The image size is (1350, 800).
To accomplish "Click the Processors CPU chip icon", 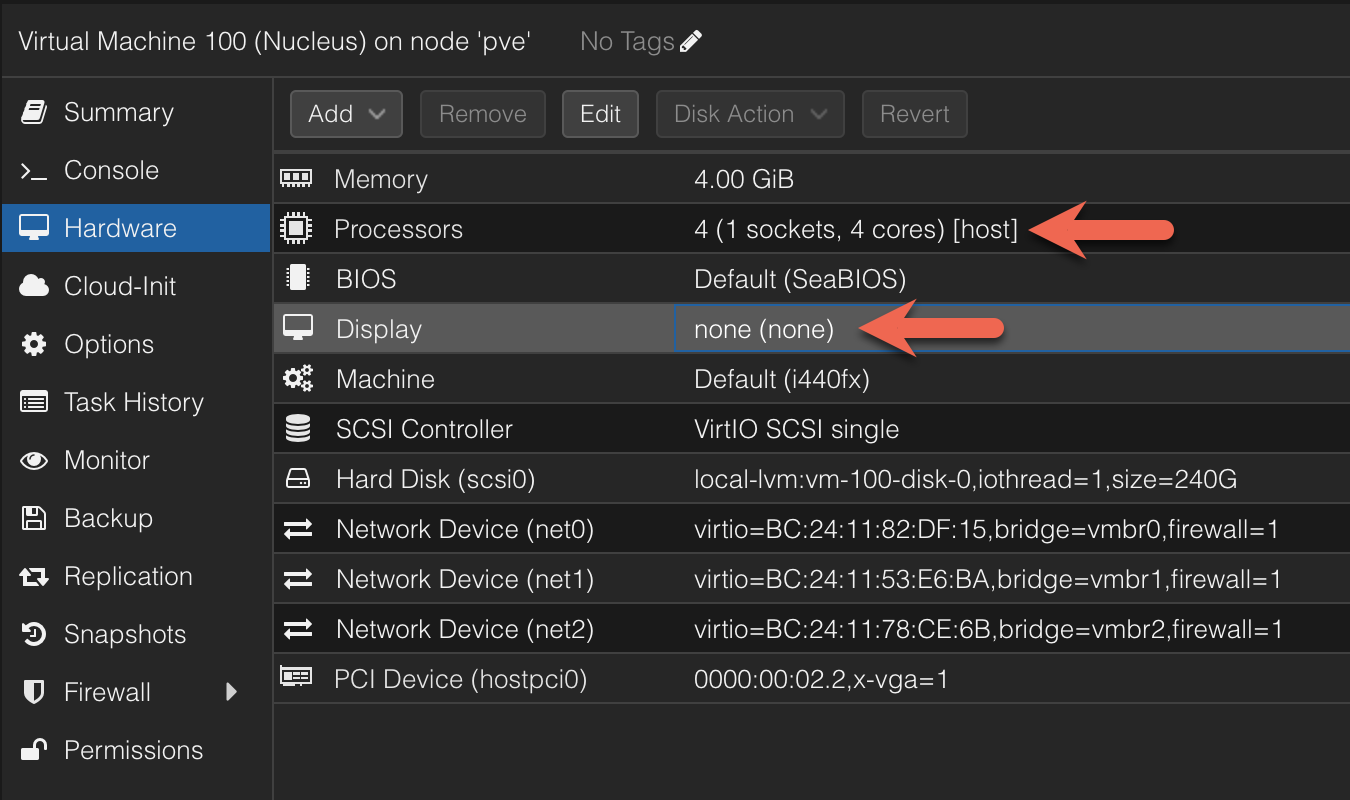I will 297,229.
